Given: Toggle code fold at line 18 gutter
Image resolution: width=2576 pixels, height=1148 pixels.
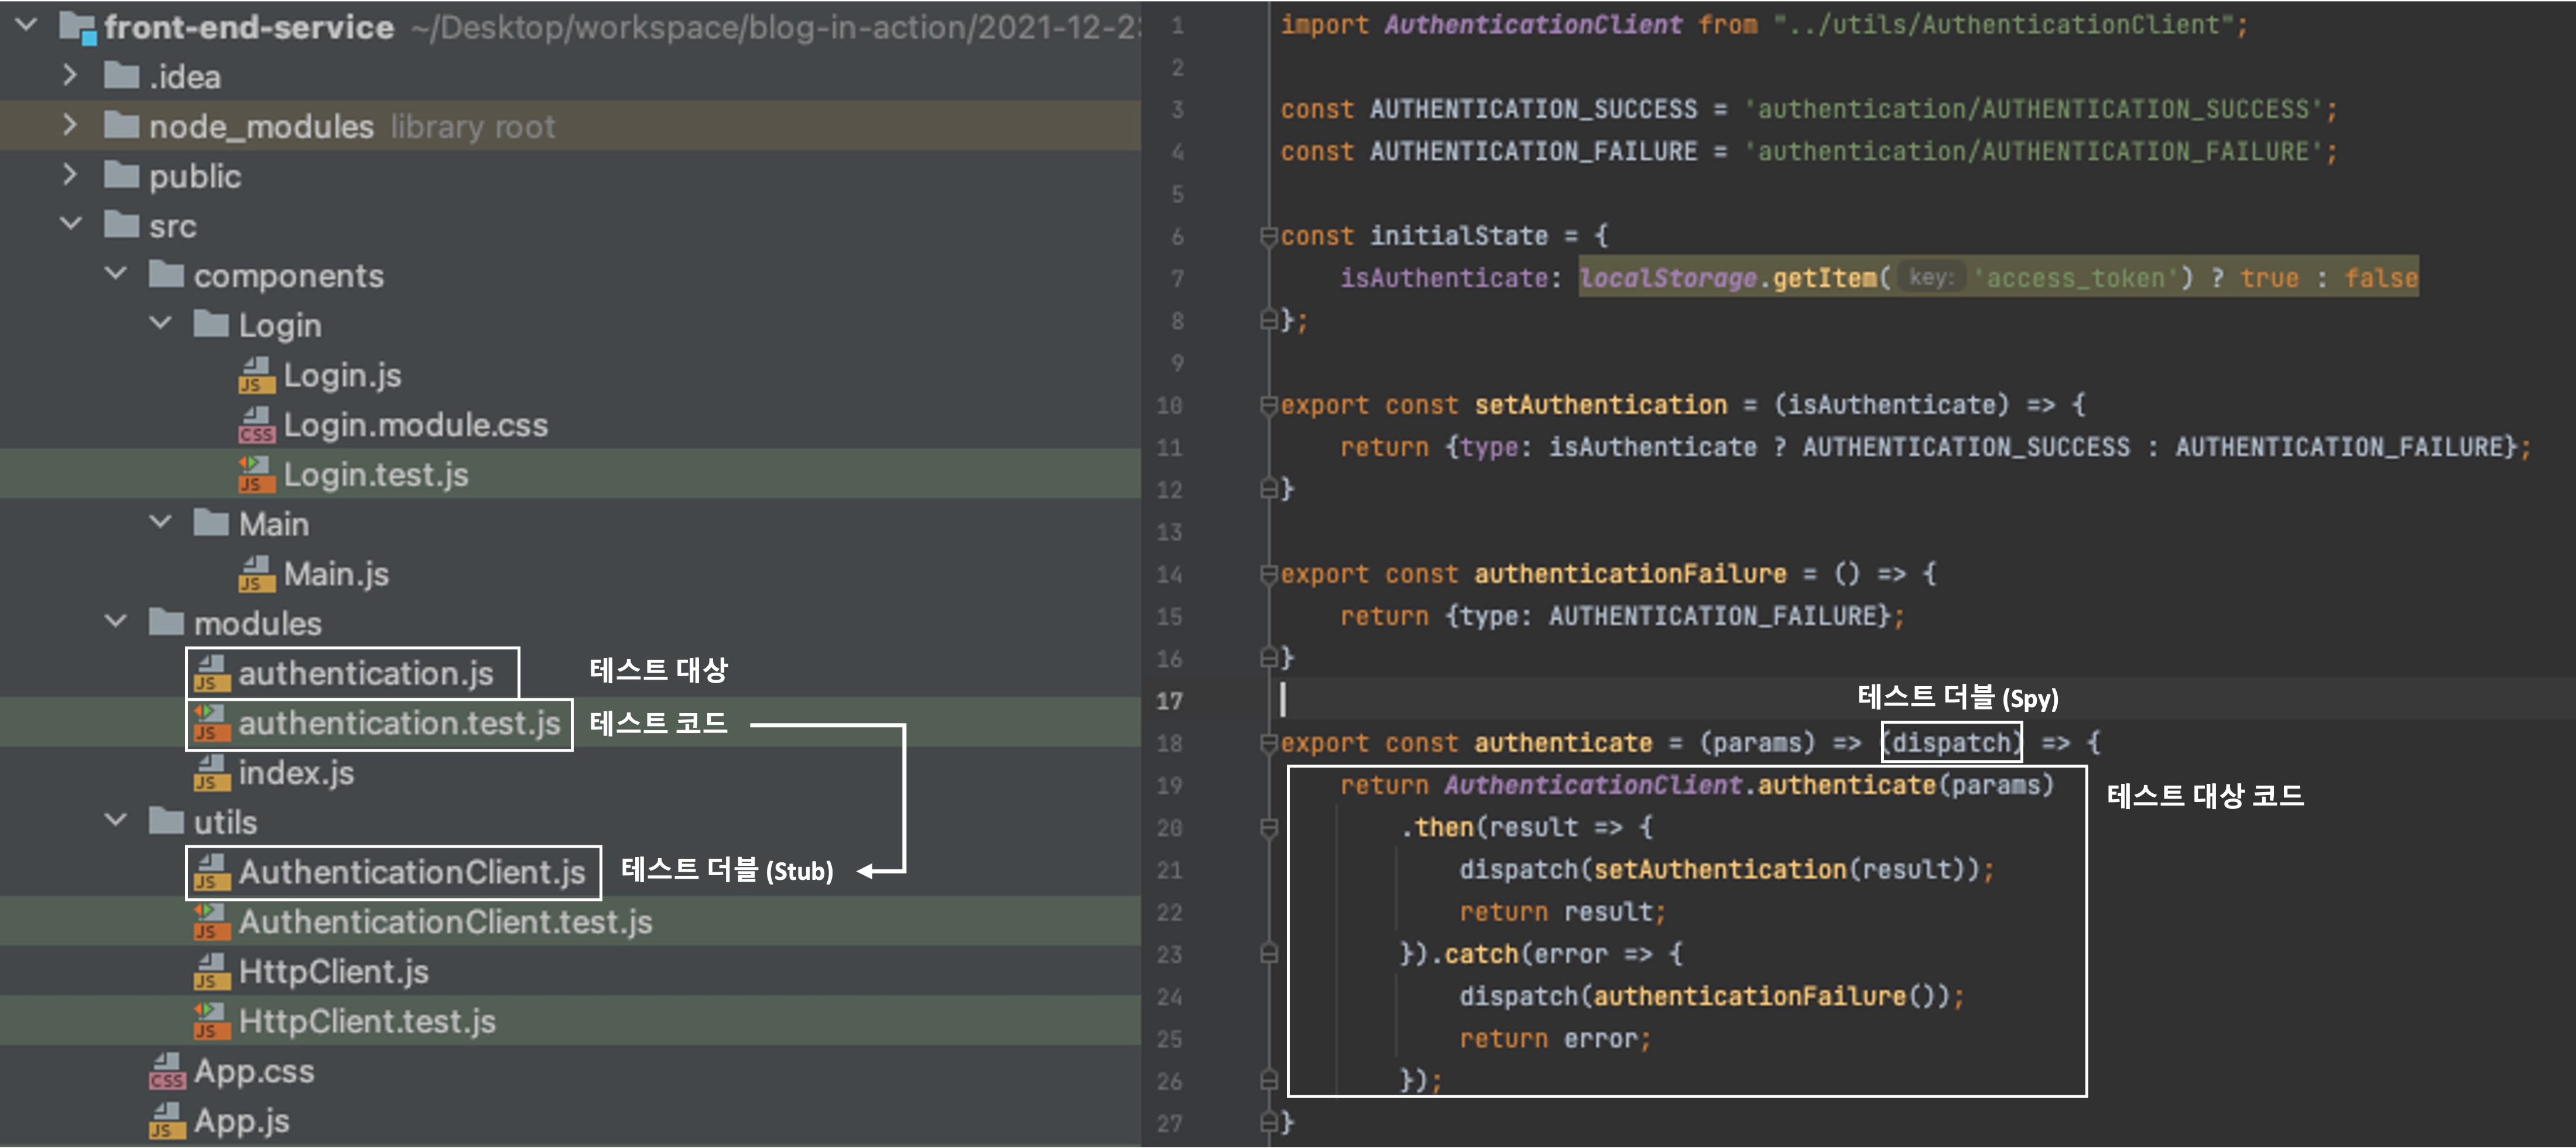Looking at the screenshot, I should point(1269,743).
